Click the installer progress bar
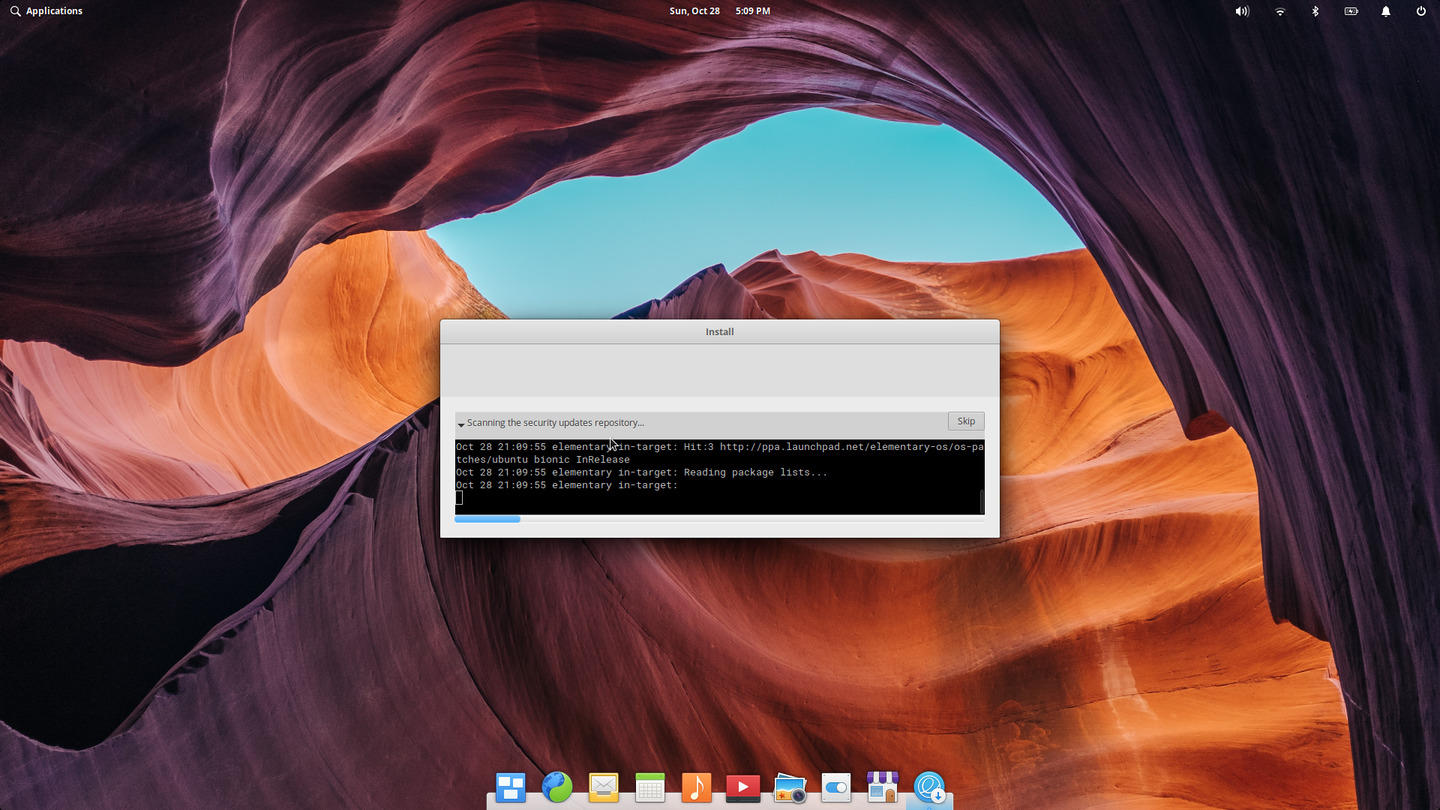The image size is (1440, 810). click(x=719, y=519)
